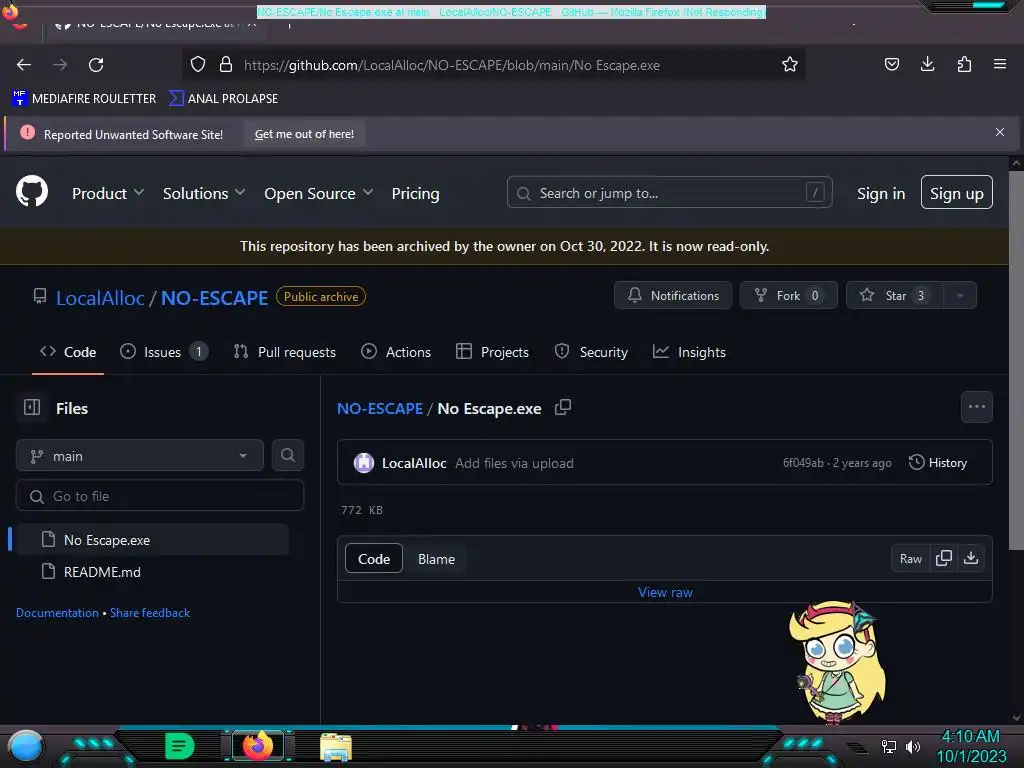
Task: Open the tracking protection shield icon
Action: pyautogui.click(x=198, y=65)
